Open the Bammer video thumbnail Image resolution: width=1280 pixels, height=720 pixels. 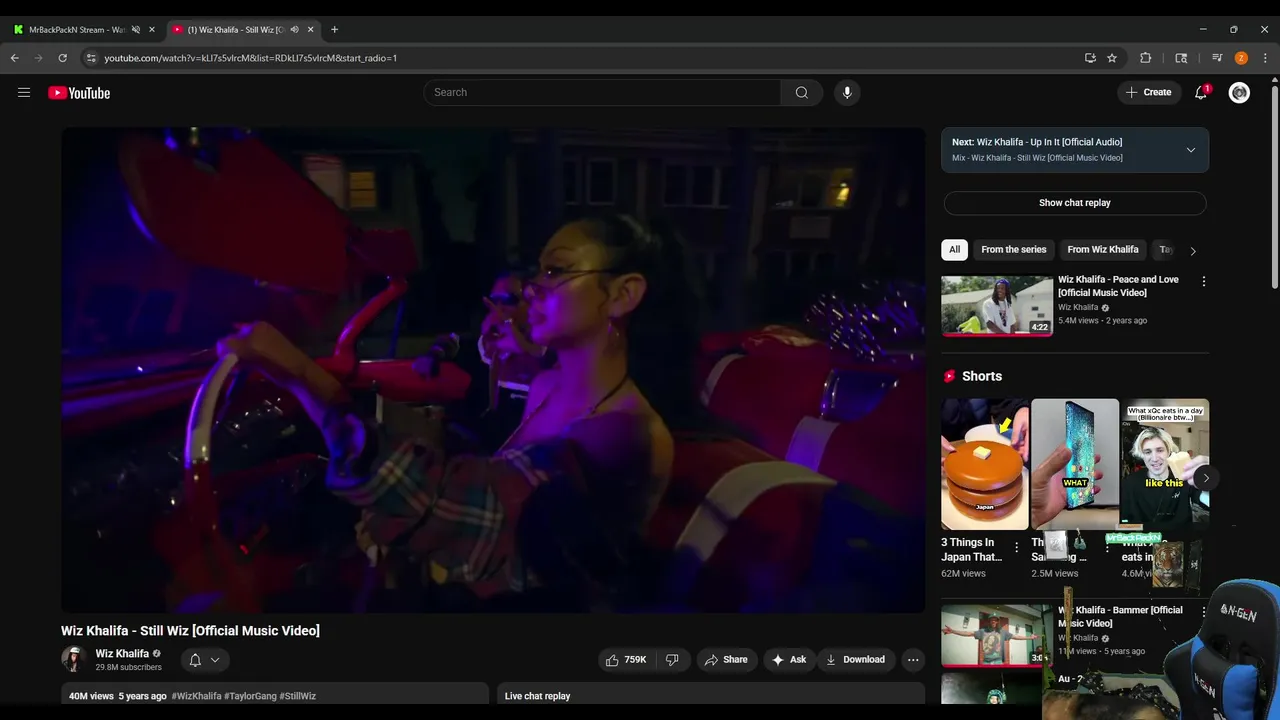point(997,635)
